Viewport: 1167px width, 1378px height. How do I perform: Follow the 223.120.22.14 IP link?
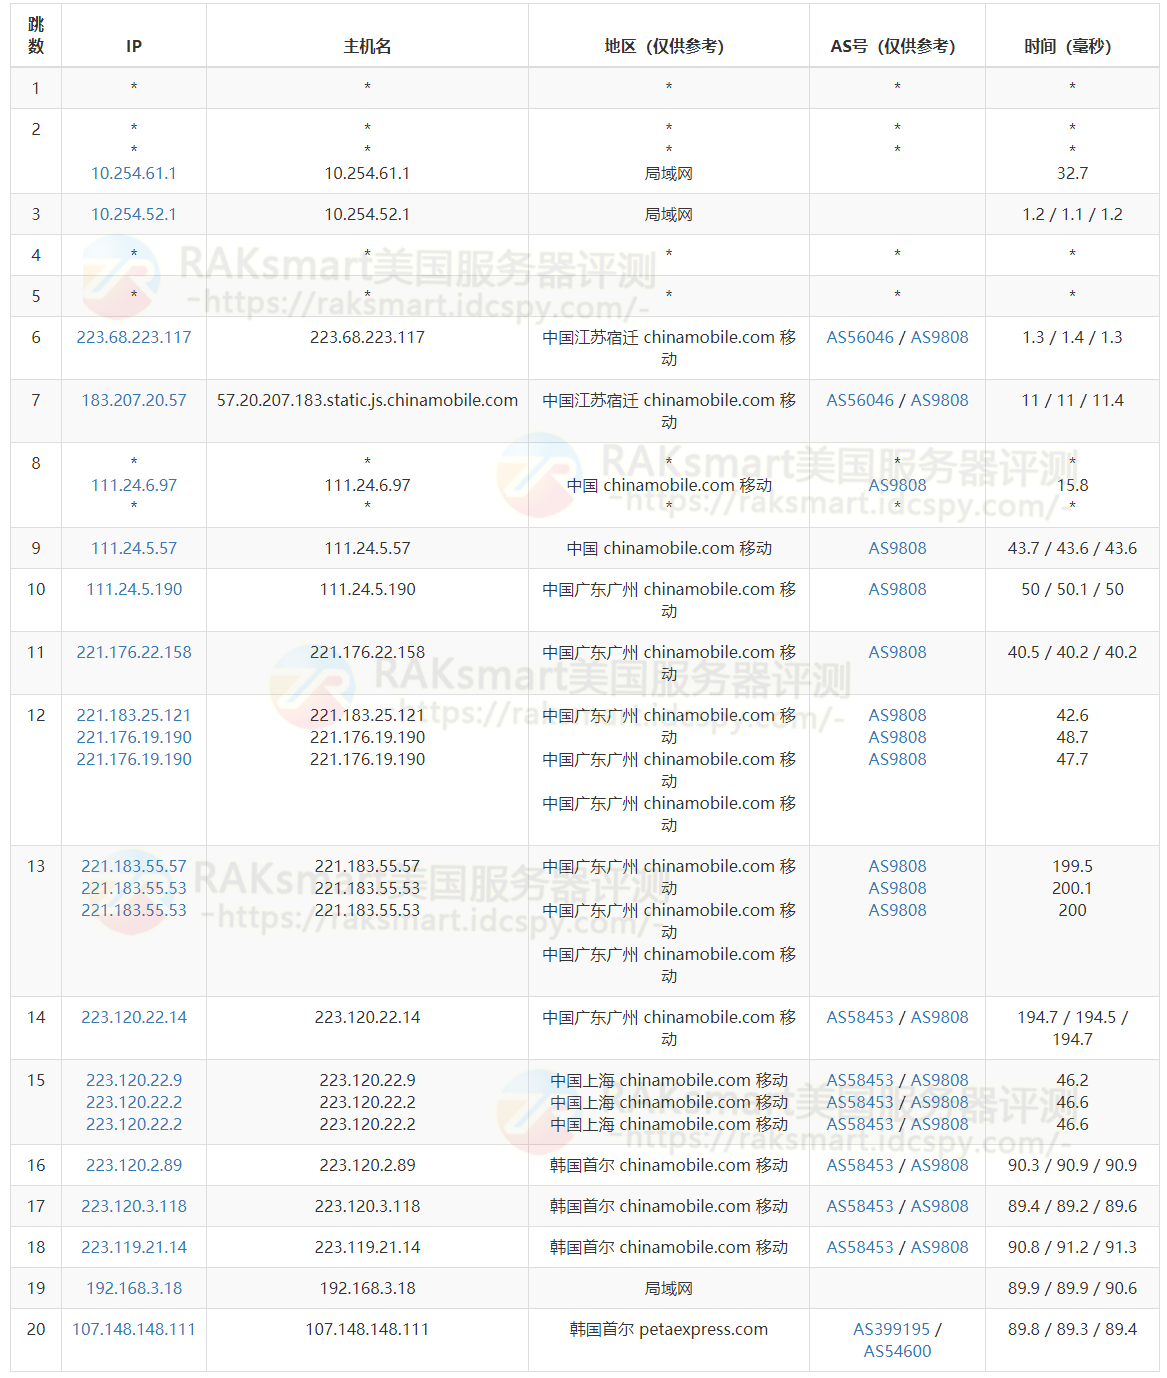[x=134, y=1017]
